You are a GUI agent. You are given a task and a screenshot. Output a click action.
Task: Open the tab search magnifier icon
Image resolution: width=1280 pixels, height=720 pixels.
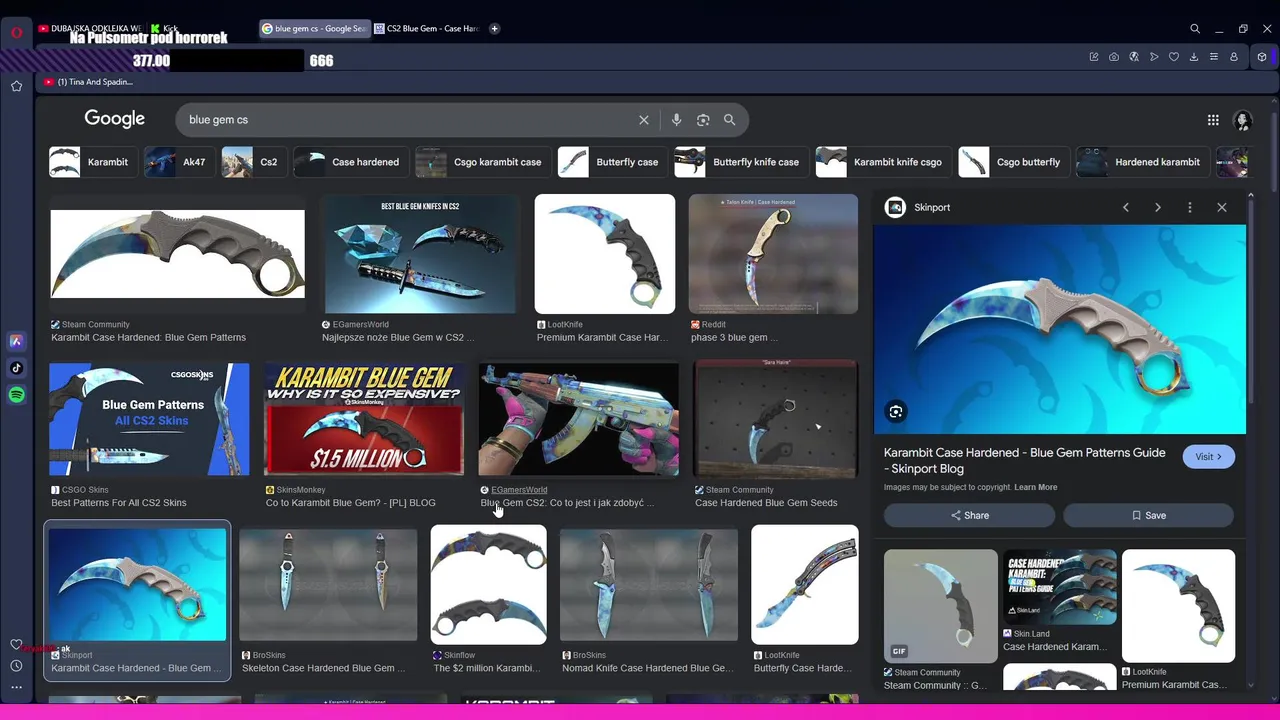click(1195, 29)
